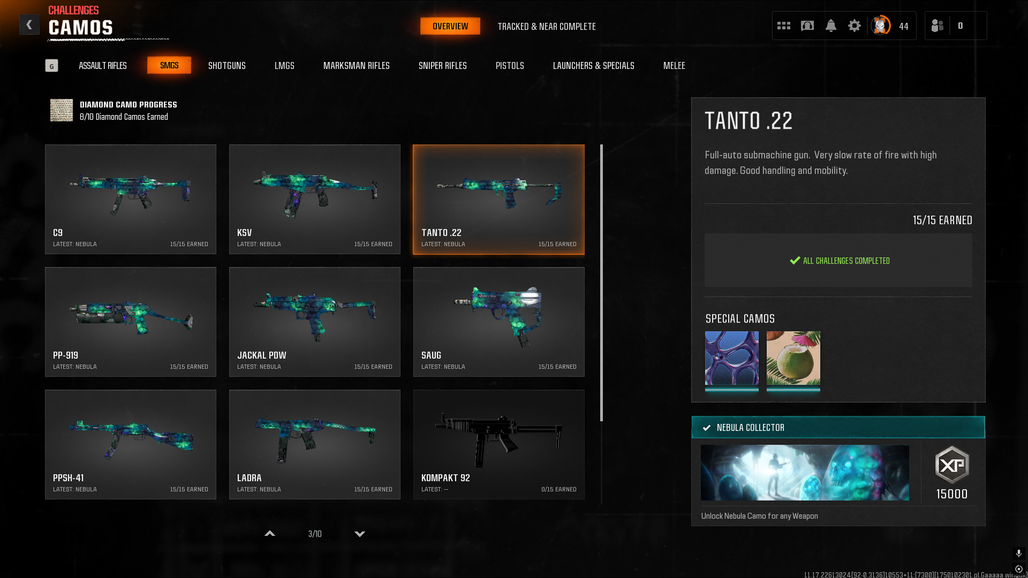The width and height of the screenshot is (1028, 578).
Task: Click the Diamond Camo Progress icon
Action: tap(62, 110)
